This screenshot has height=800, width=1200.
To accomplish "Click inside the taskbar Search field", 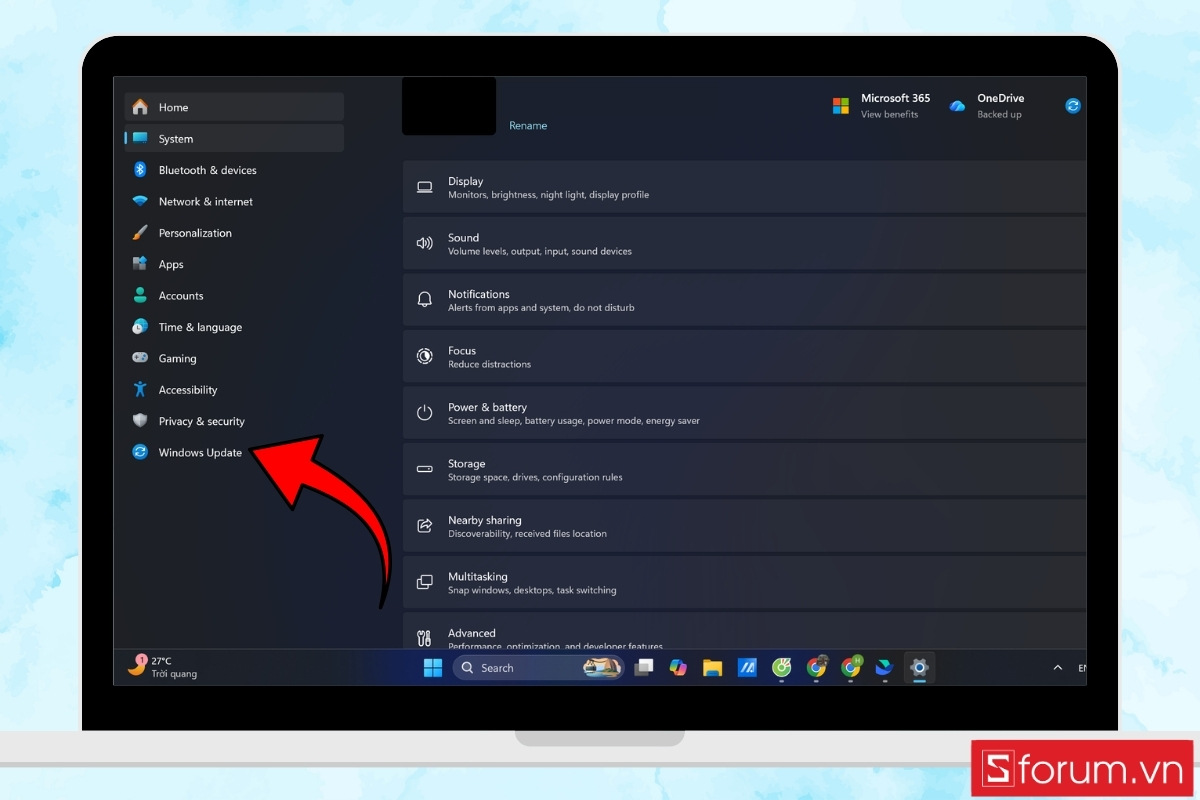I will [520, 667].
